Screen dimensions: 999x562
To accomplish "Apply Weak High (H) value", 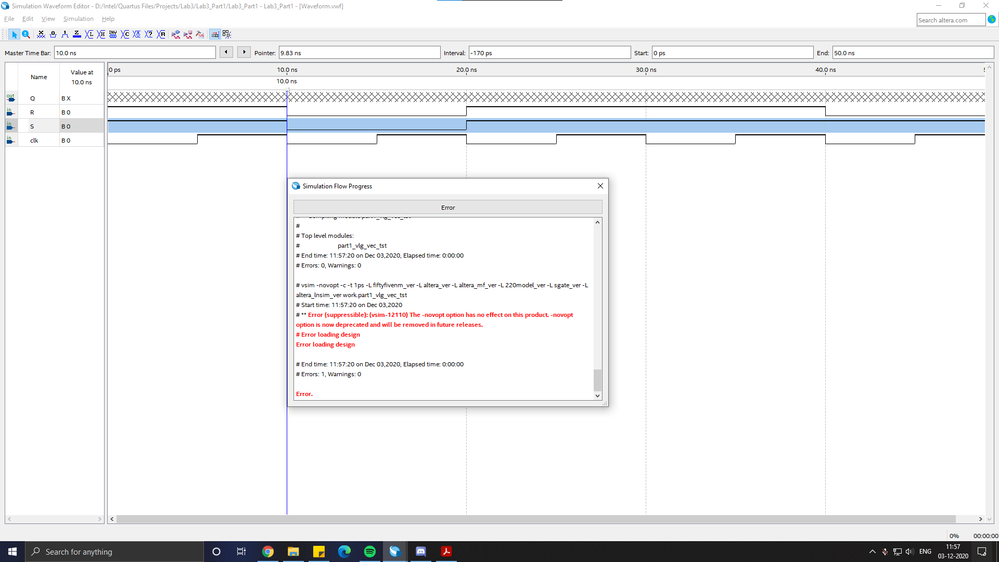I will 101,34.
